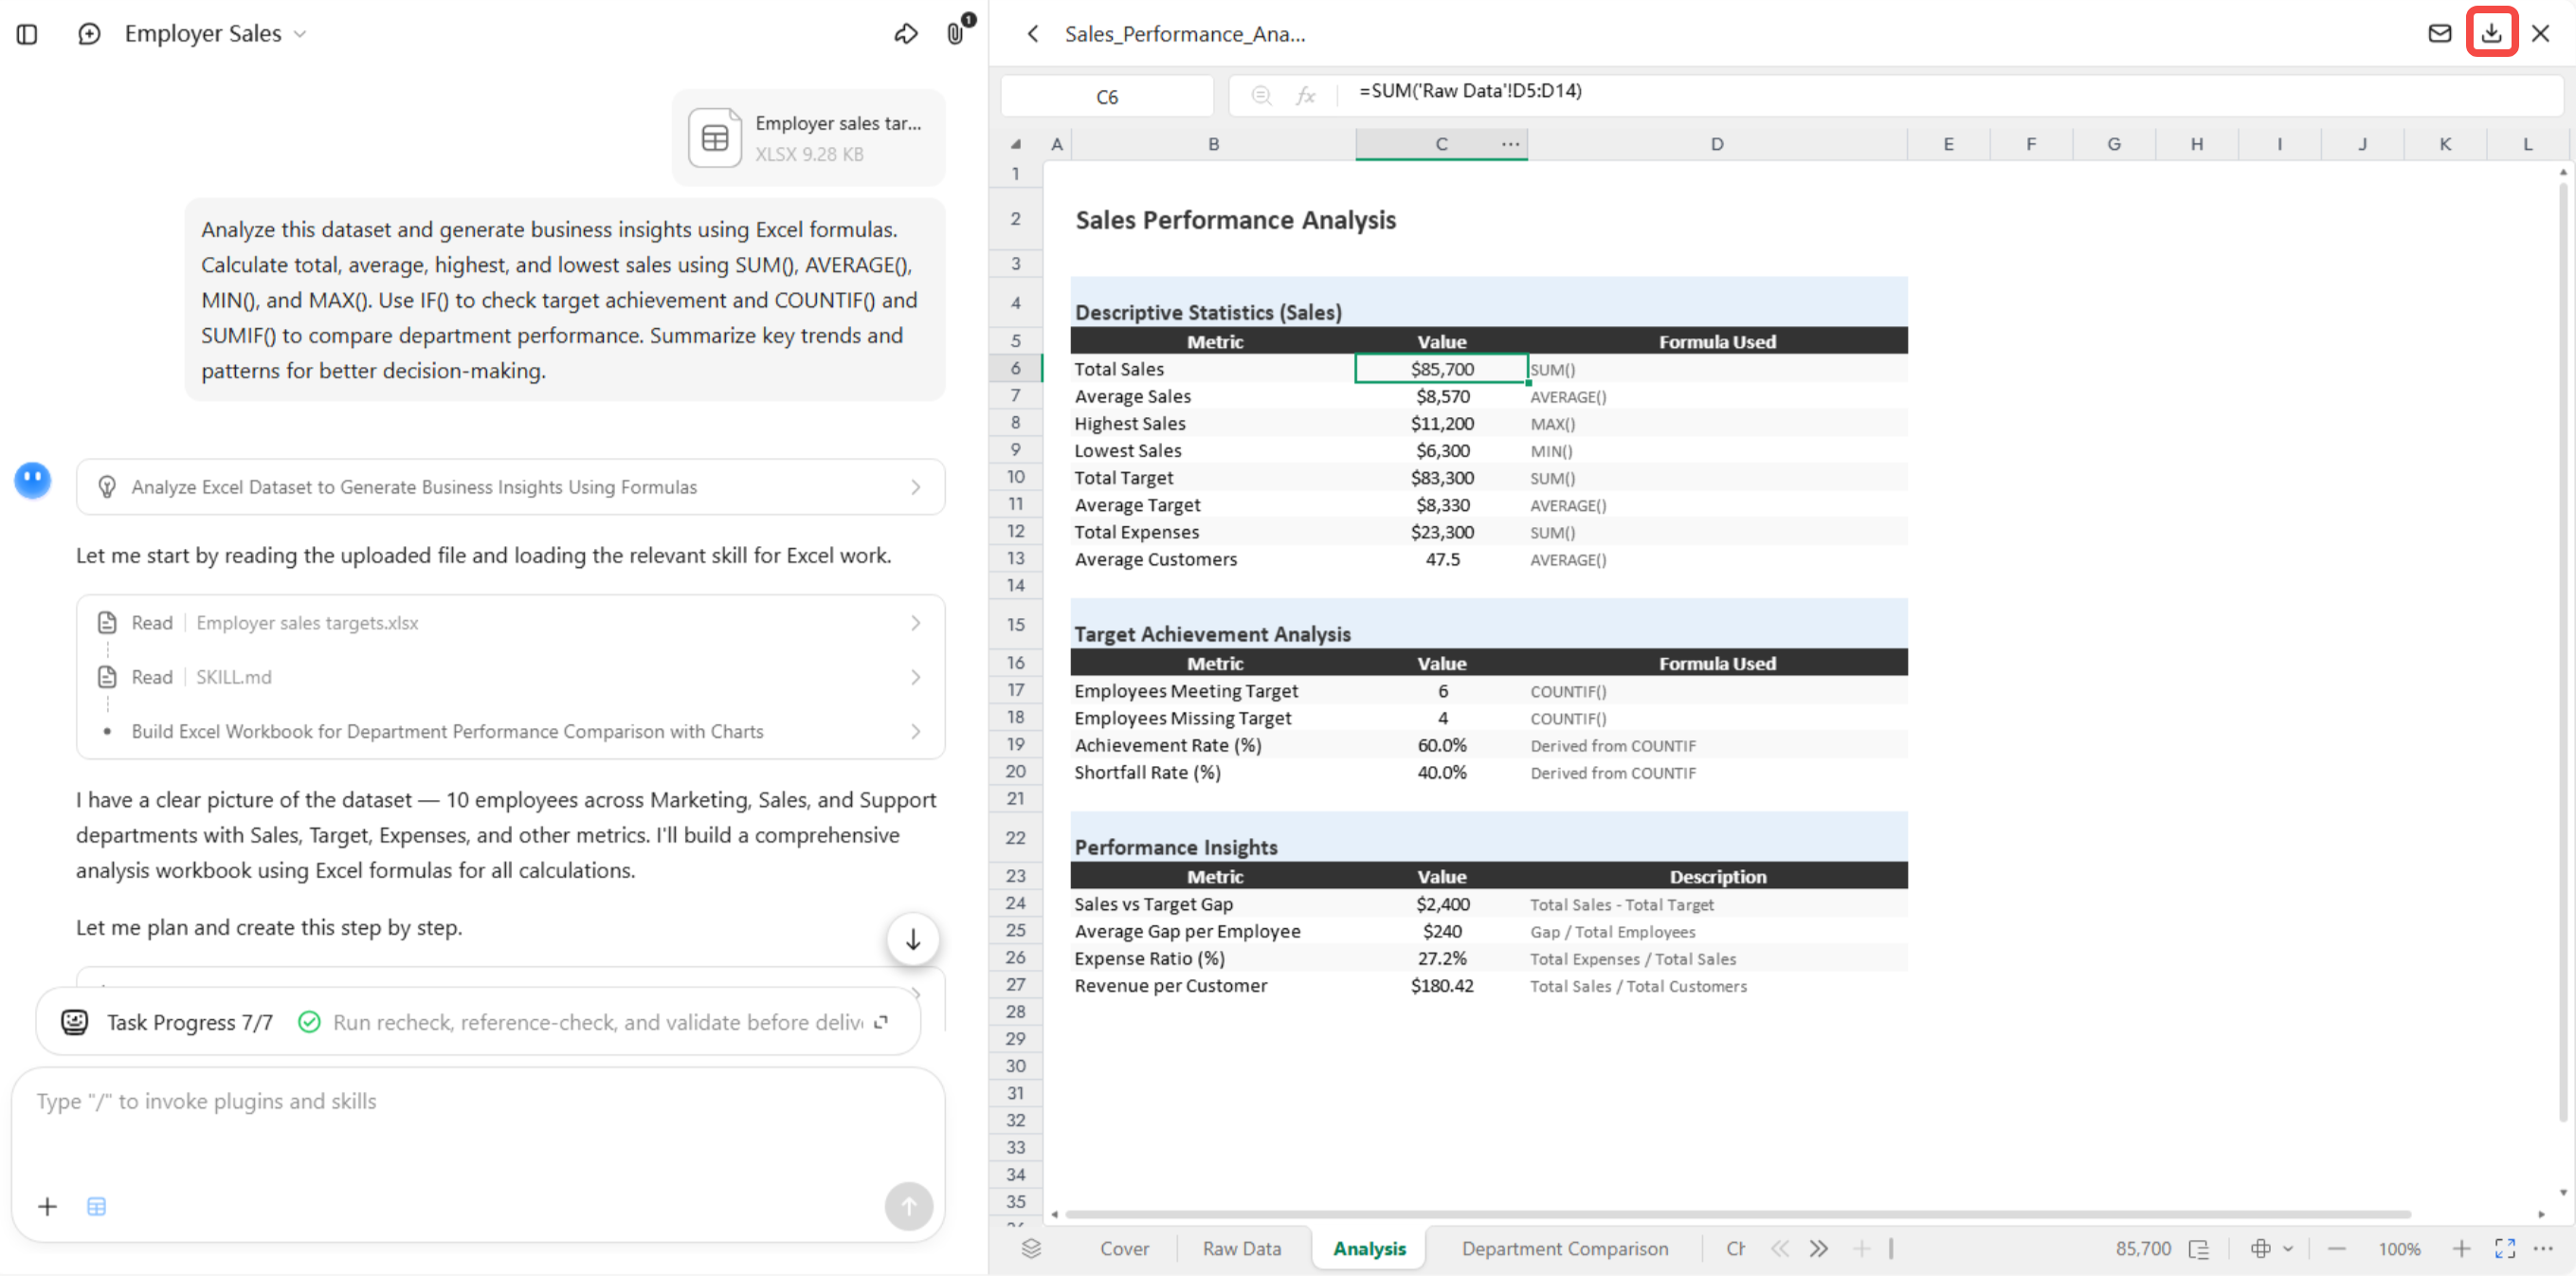Expand the Read Employer sales targets.xlsx step

coord(510,623)
